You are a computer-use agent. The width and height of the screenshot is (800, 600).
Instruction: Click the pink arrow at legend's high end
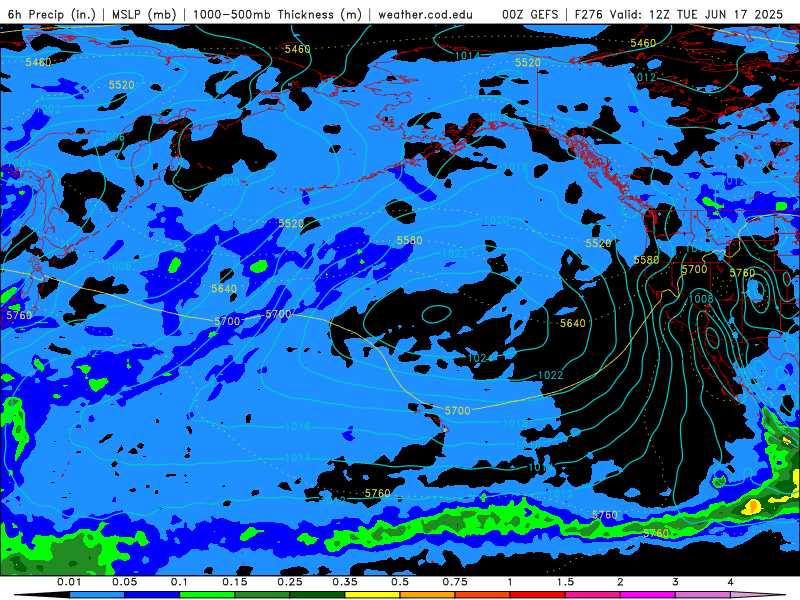(x=758, y=595)
